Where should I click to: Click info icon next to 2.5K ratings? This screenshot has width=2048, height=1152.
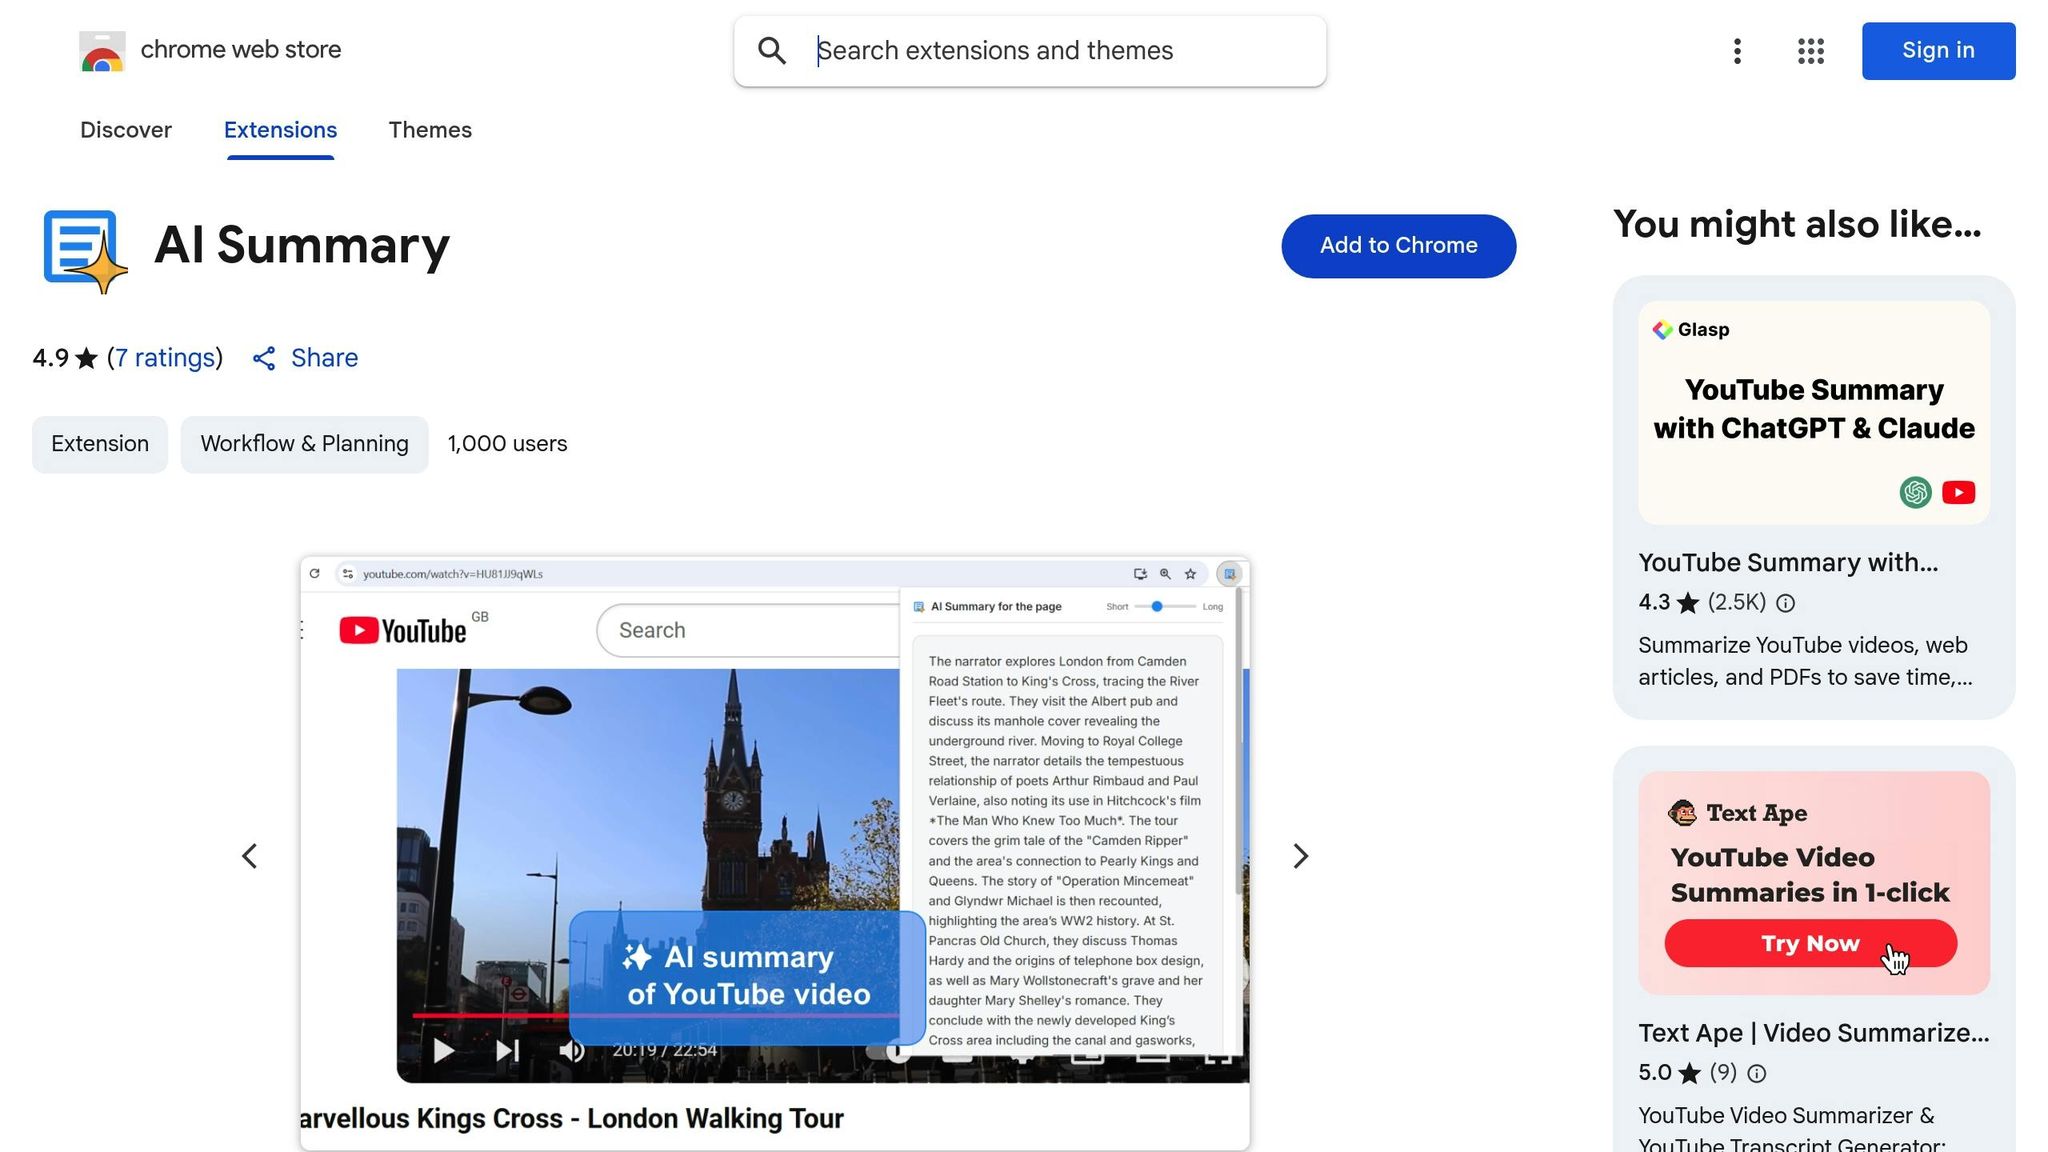click(x=1785, y=603)
